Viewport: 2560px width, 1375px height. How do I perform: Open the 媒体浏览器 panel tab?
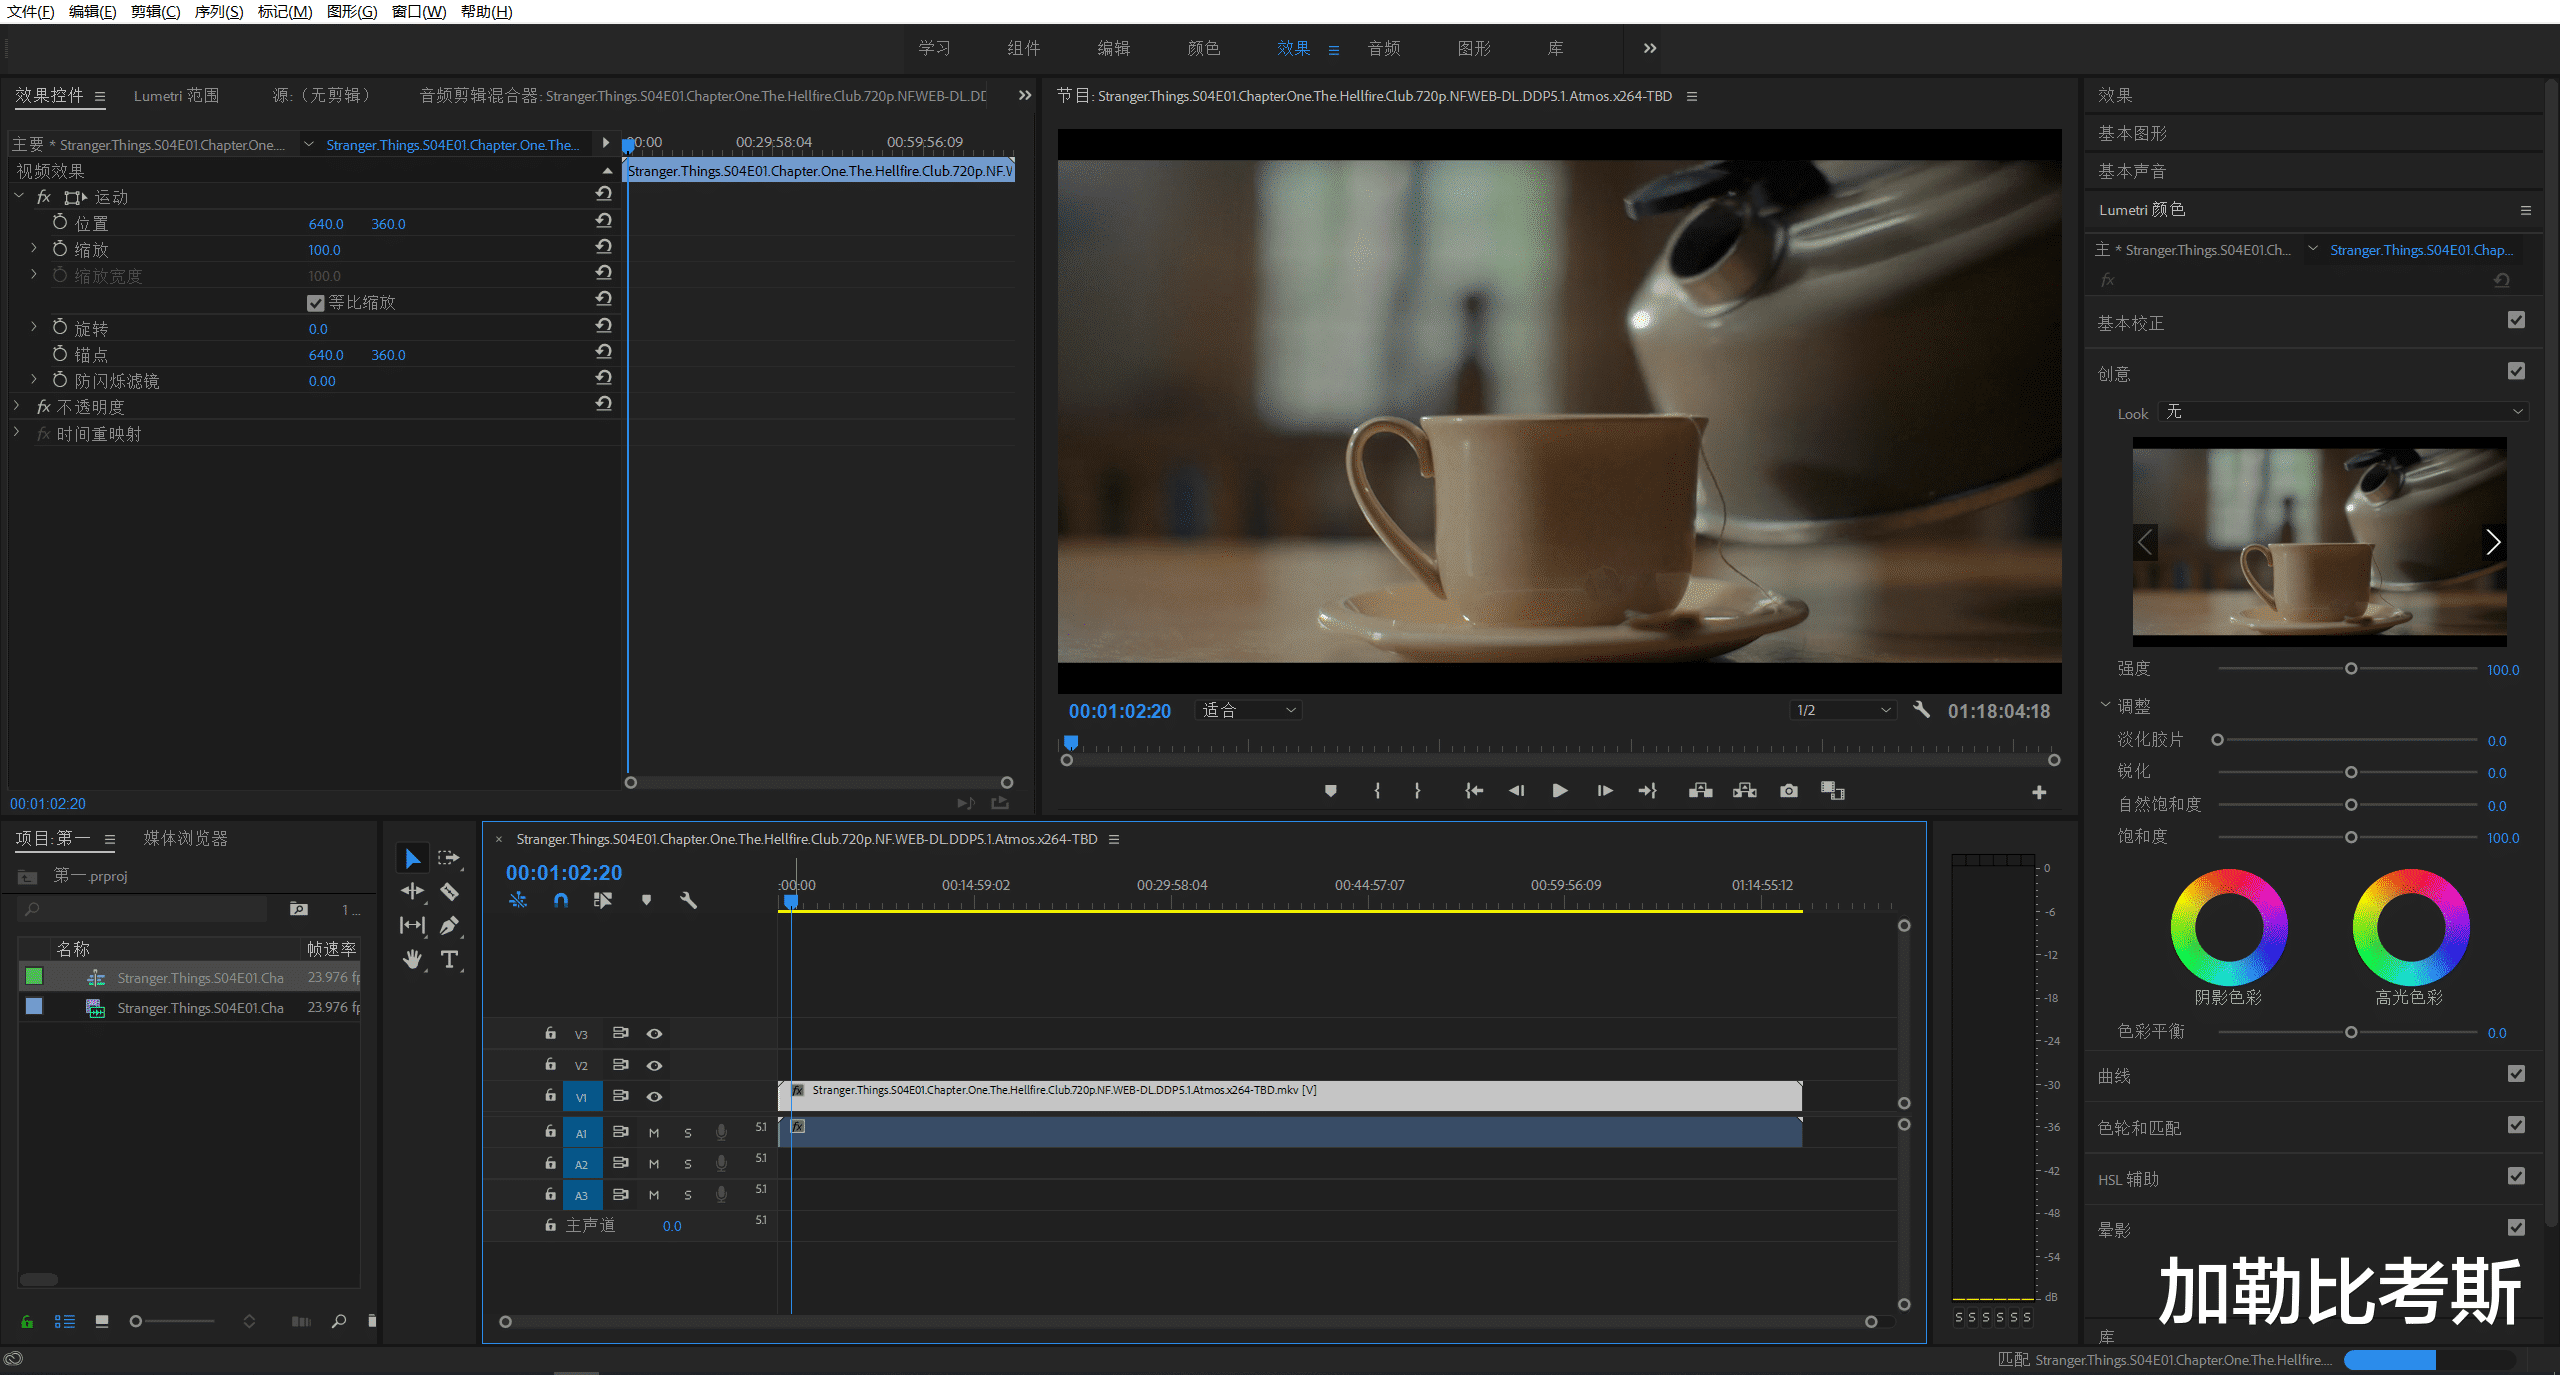(x=185, y=839)
